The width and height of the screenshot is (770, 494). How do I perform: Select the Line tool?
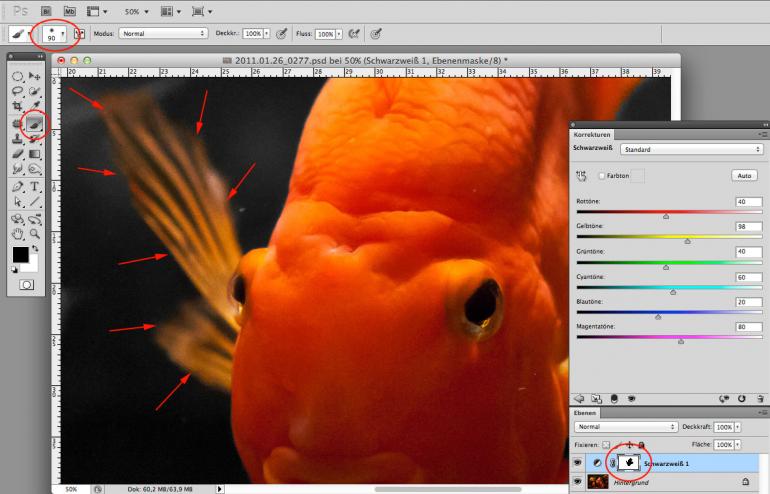[x=34, y=202]
